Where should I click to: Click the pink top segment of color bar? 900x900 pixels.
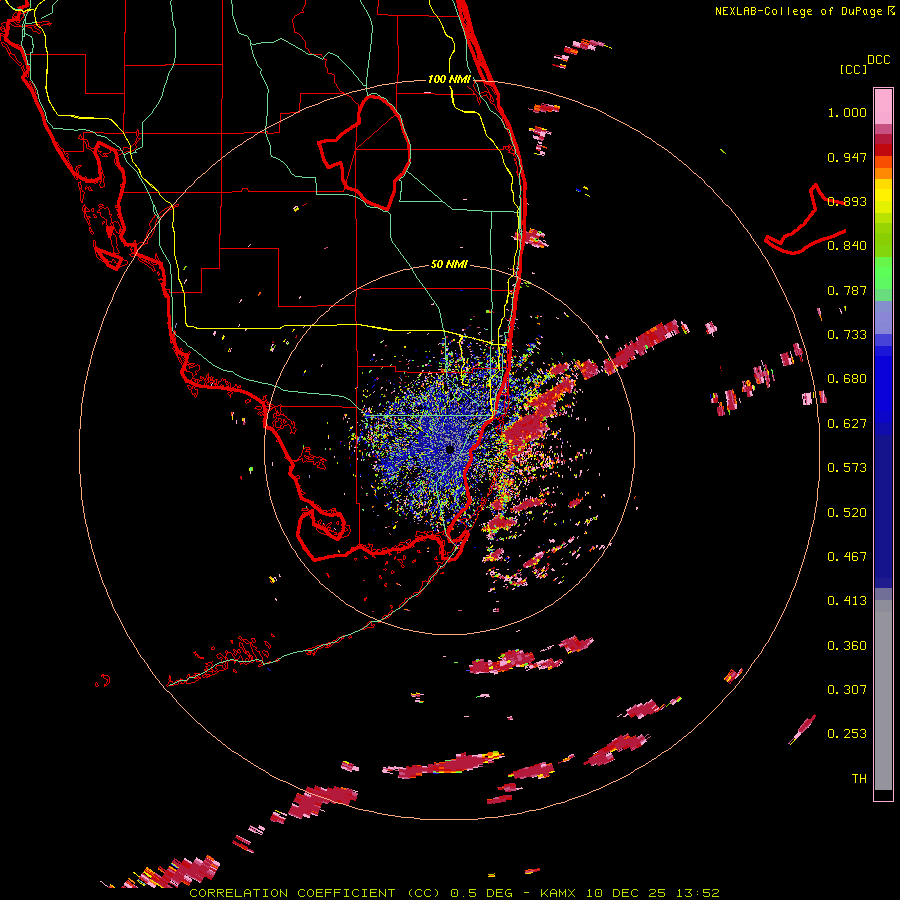point(883,106)
